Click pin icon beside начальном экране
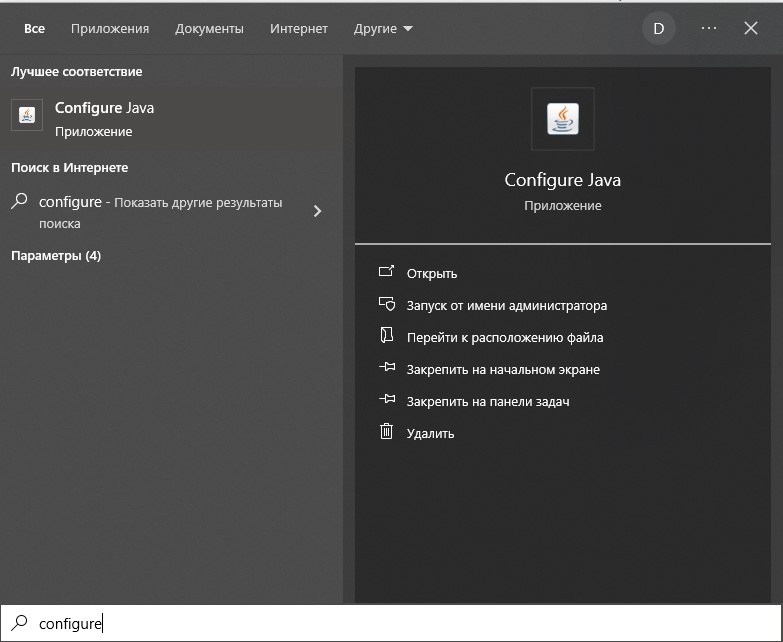783x642 pixels. point(387,367)
